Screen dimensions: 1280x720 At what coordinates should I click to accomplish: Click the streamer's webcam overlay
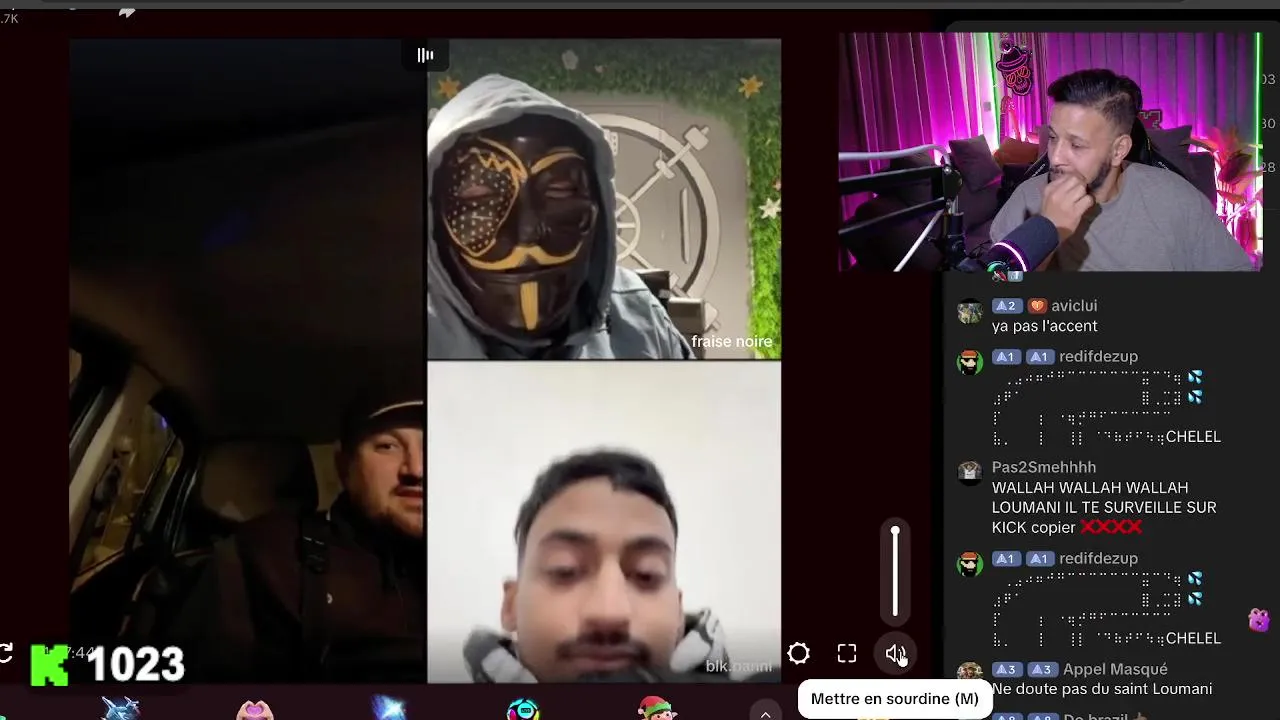(1050, 152)
